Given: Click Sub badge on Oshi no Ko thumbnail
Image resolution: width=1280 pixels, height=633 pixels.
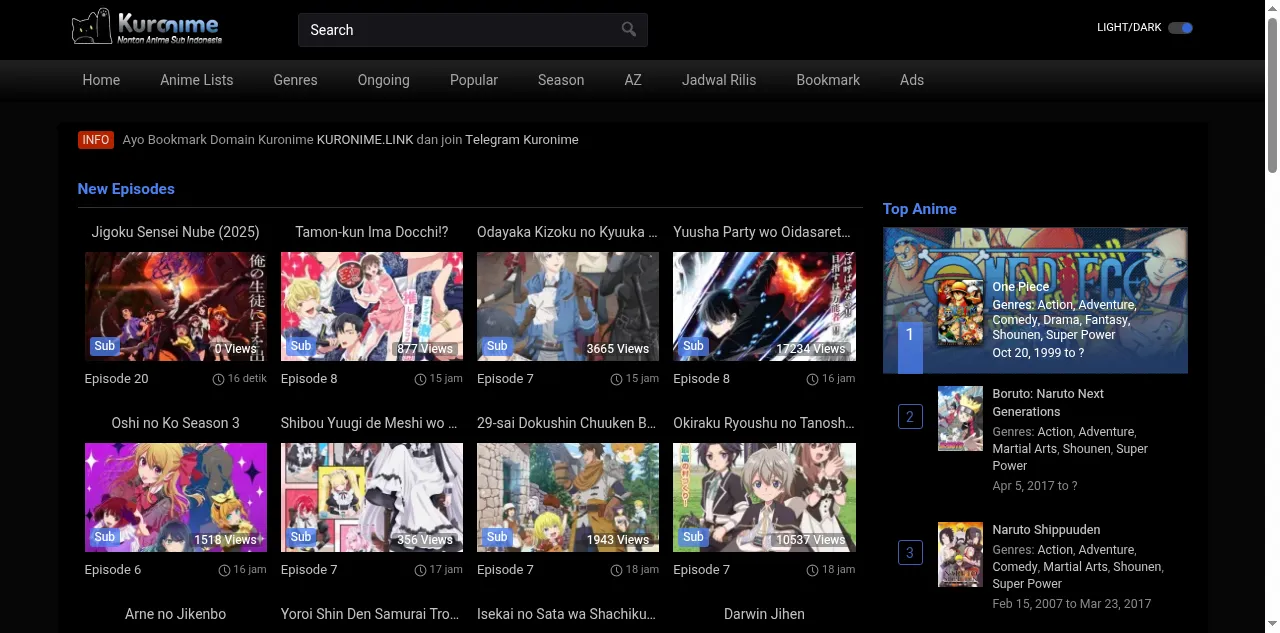Looking at the screenshot, I should tap(105, 537).
